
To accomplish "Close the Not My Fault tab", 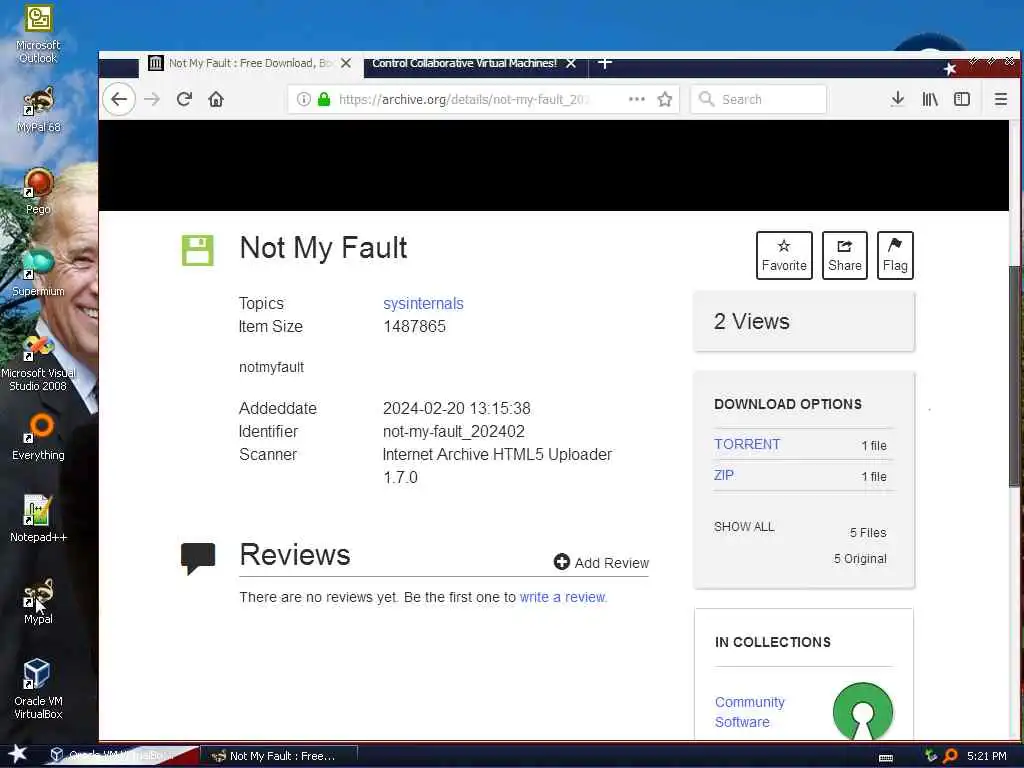I will coord(346,63).
